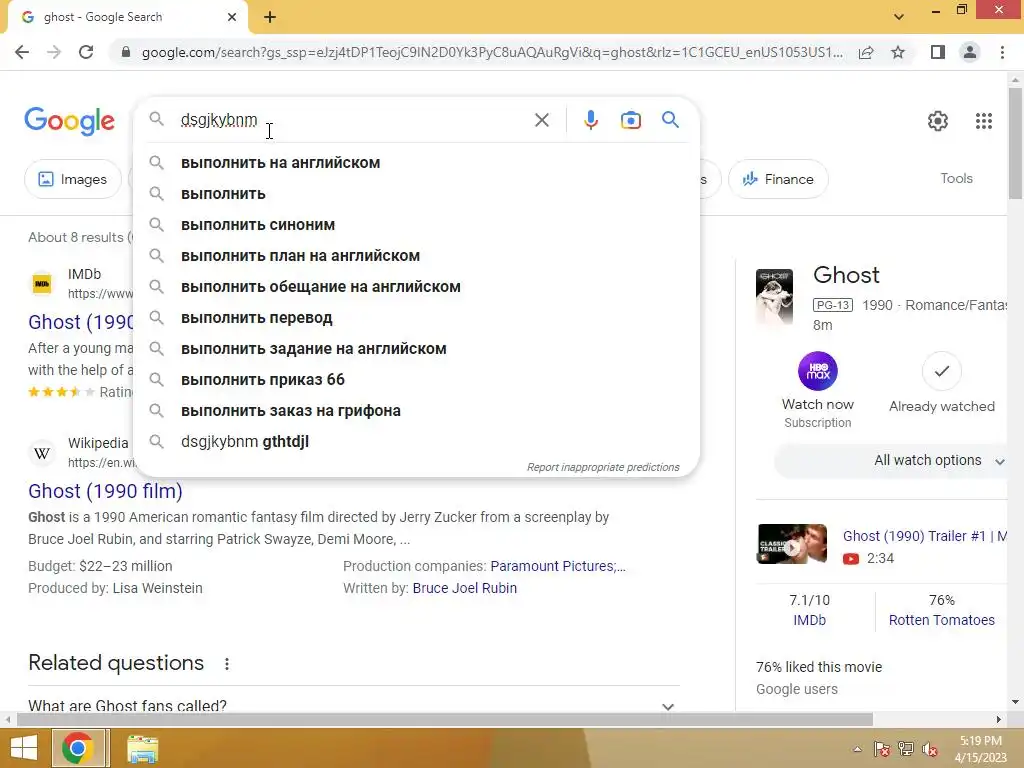This screenshot has width=1024, height=768.
Task: Click 'Report inappropriate predictions' link
Action: point(603,468)
